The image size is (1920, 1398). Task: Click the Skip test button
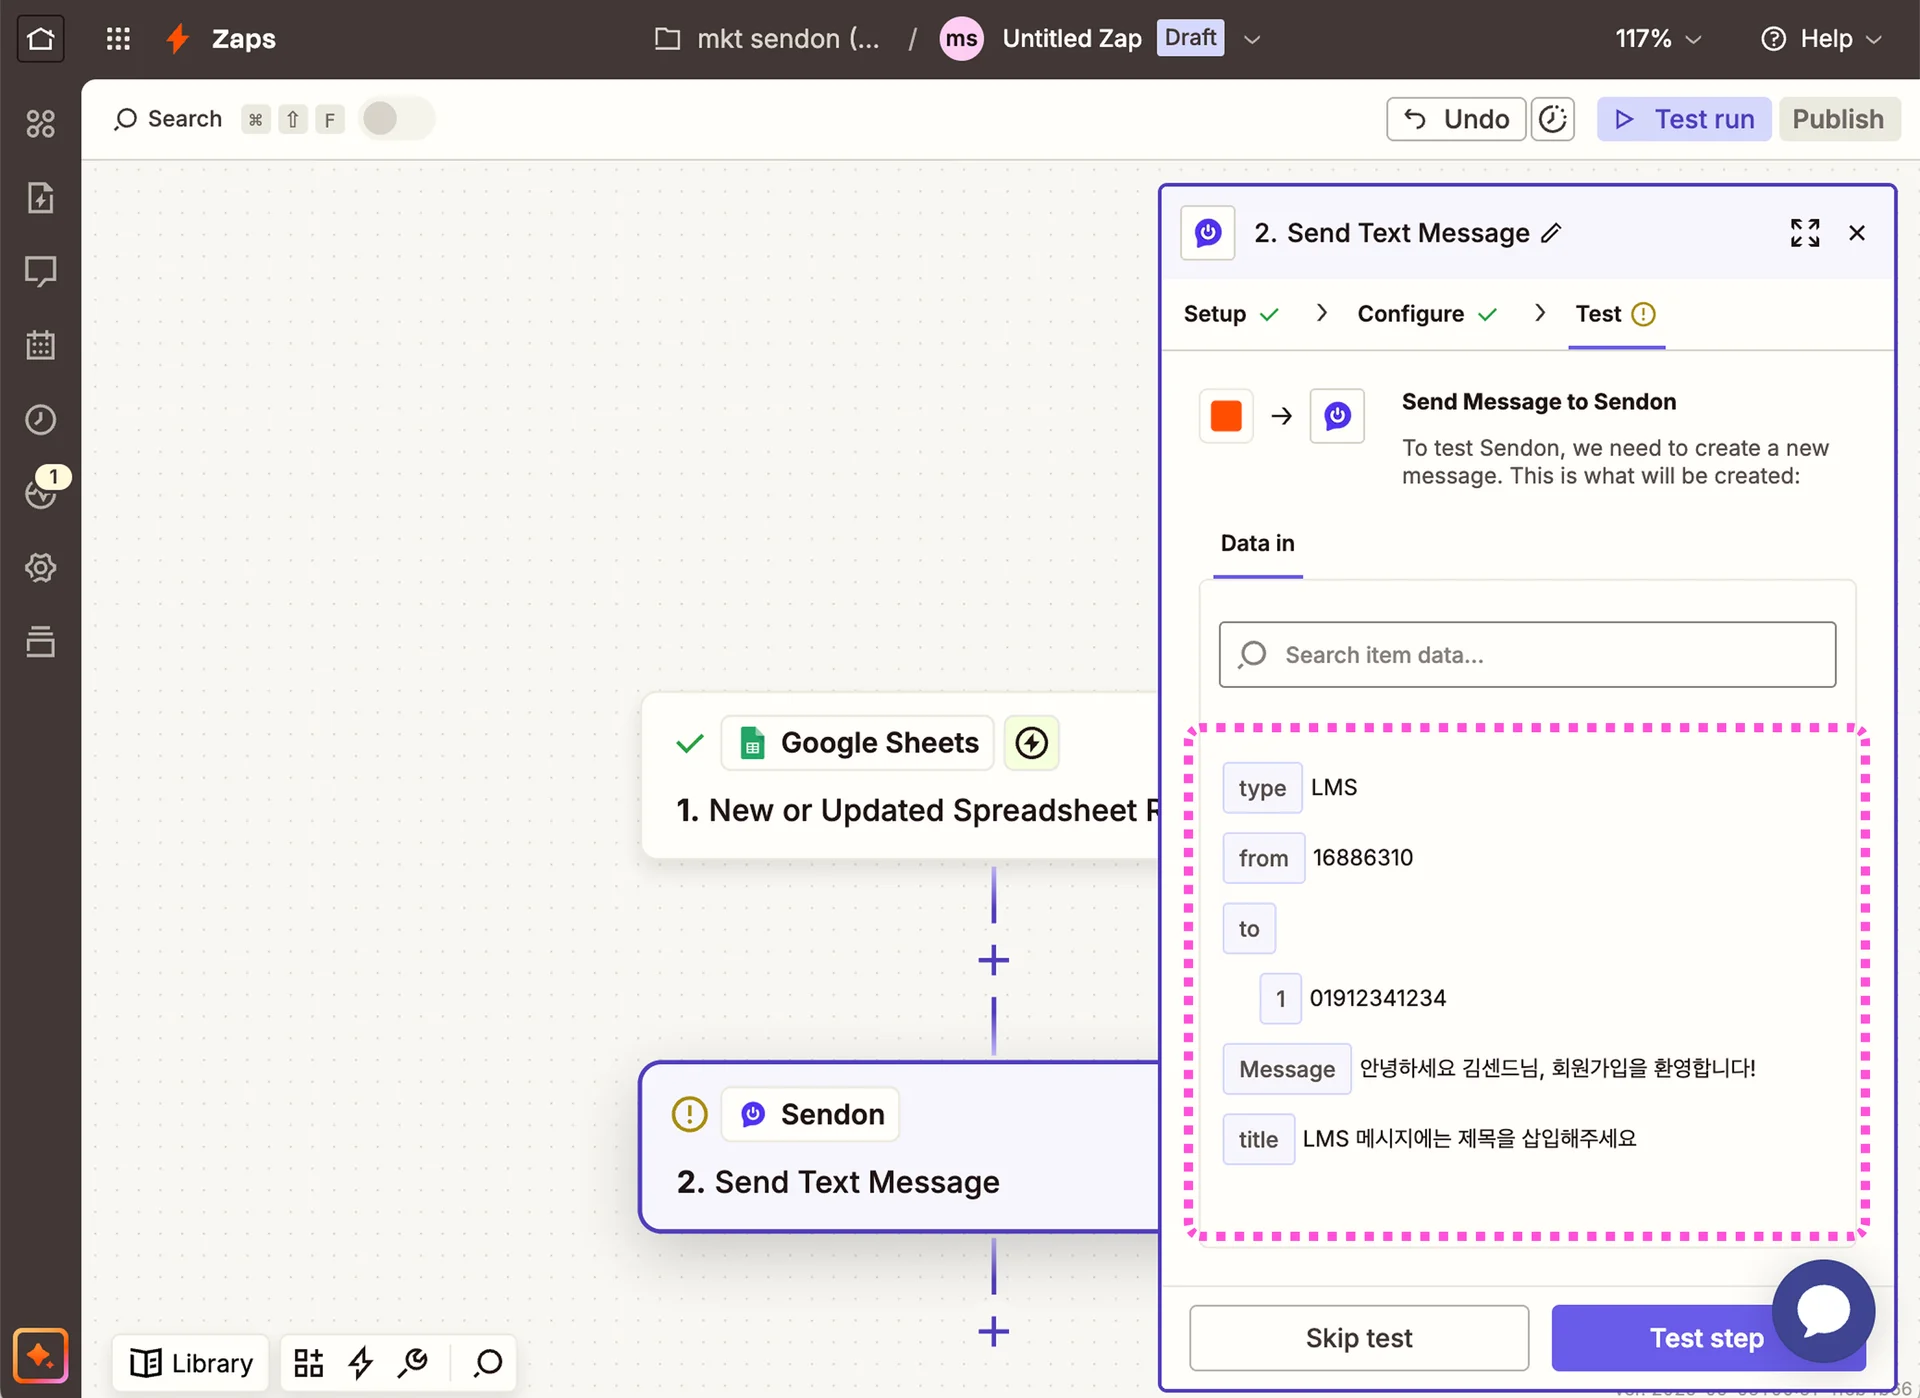1358,1338
